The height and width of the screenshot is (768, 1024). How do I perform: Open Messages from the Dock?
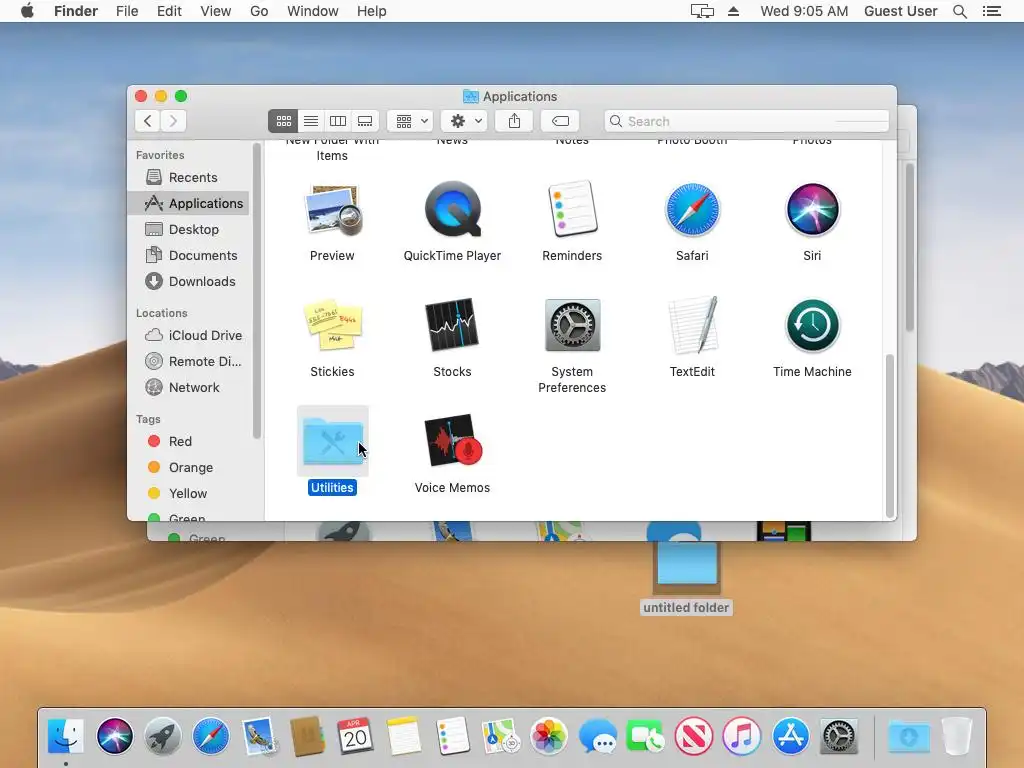[x=598, y=736]
